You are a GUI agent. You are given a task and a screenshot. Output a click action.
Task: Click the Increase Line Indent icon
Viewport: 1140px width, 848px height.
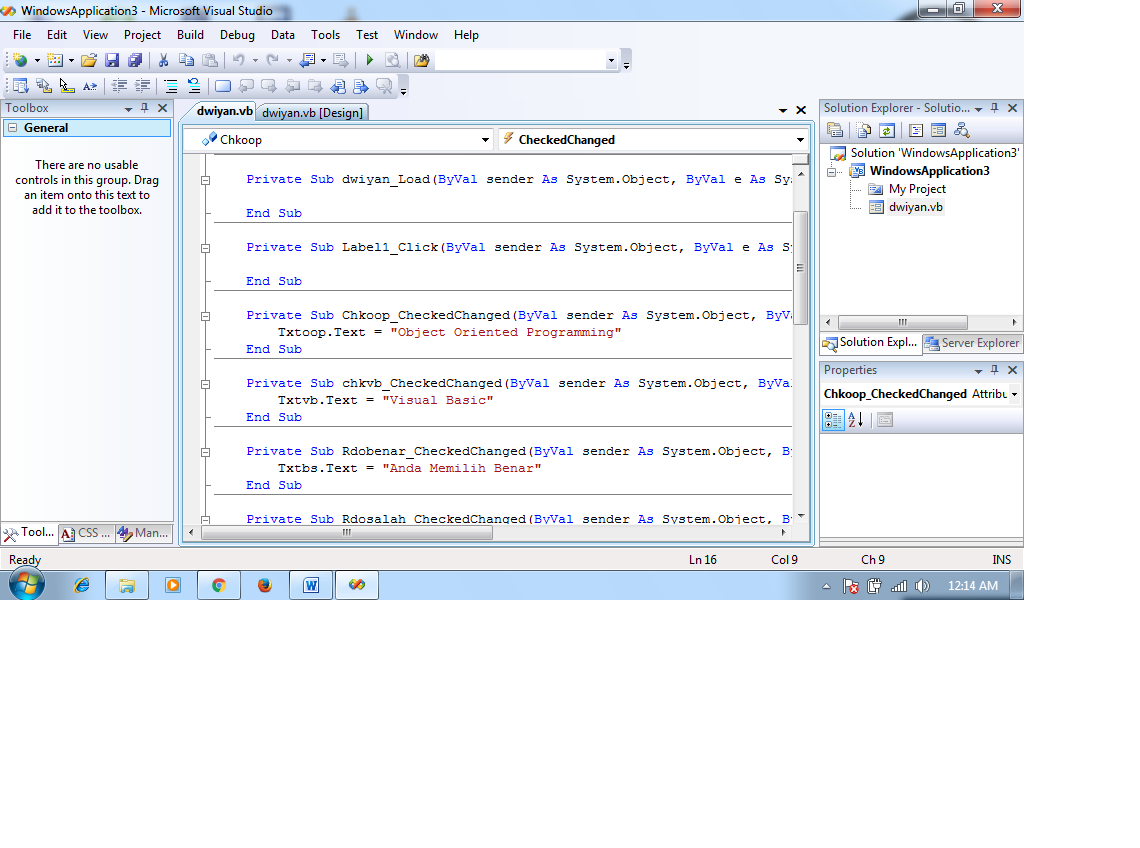click(x=142, y=87)
